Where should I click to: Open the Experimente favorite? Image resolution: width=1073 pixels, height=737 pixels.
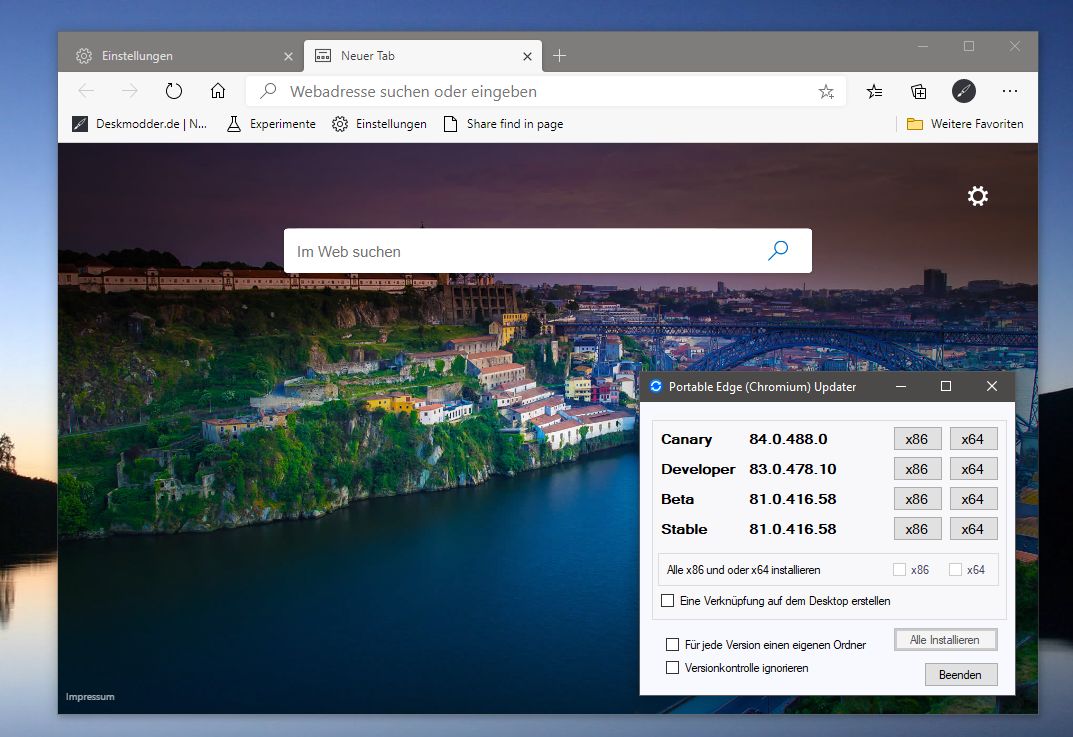coord(272,124)
